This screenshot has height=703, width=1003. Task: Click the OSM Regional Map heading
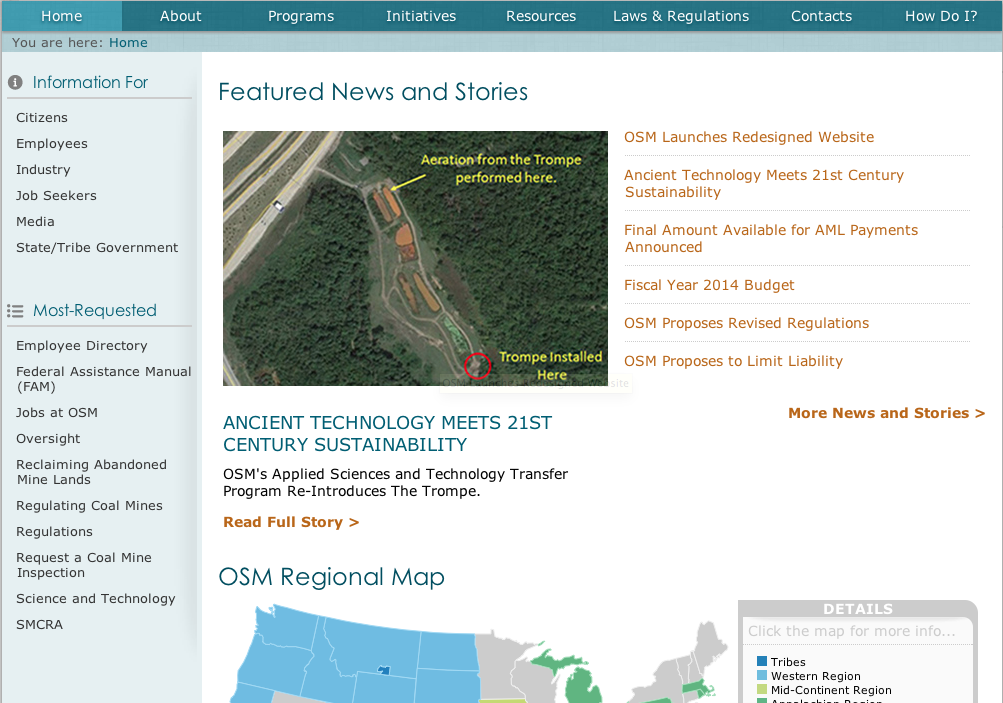tap(331, 577)
